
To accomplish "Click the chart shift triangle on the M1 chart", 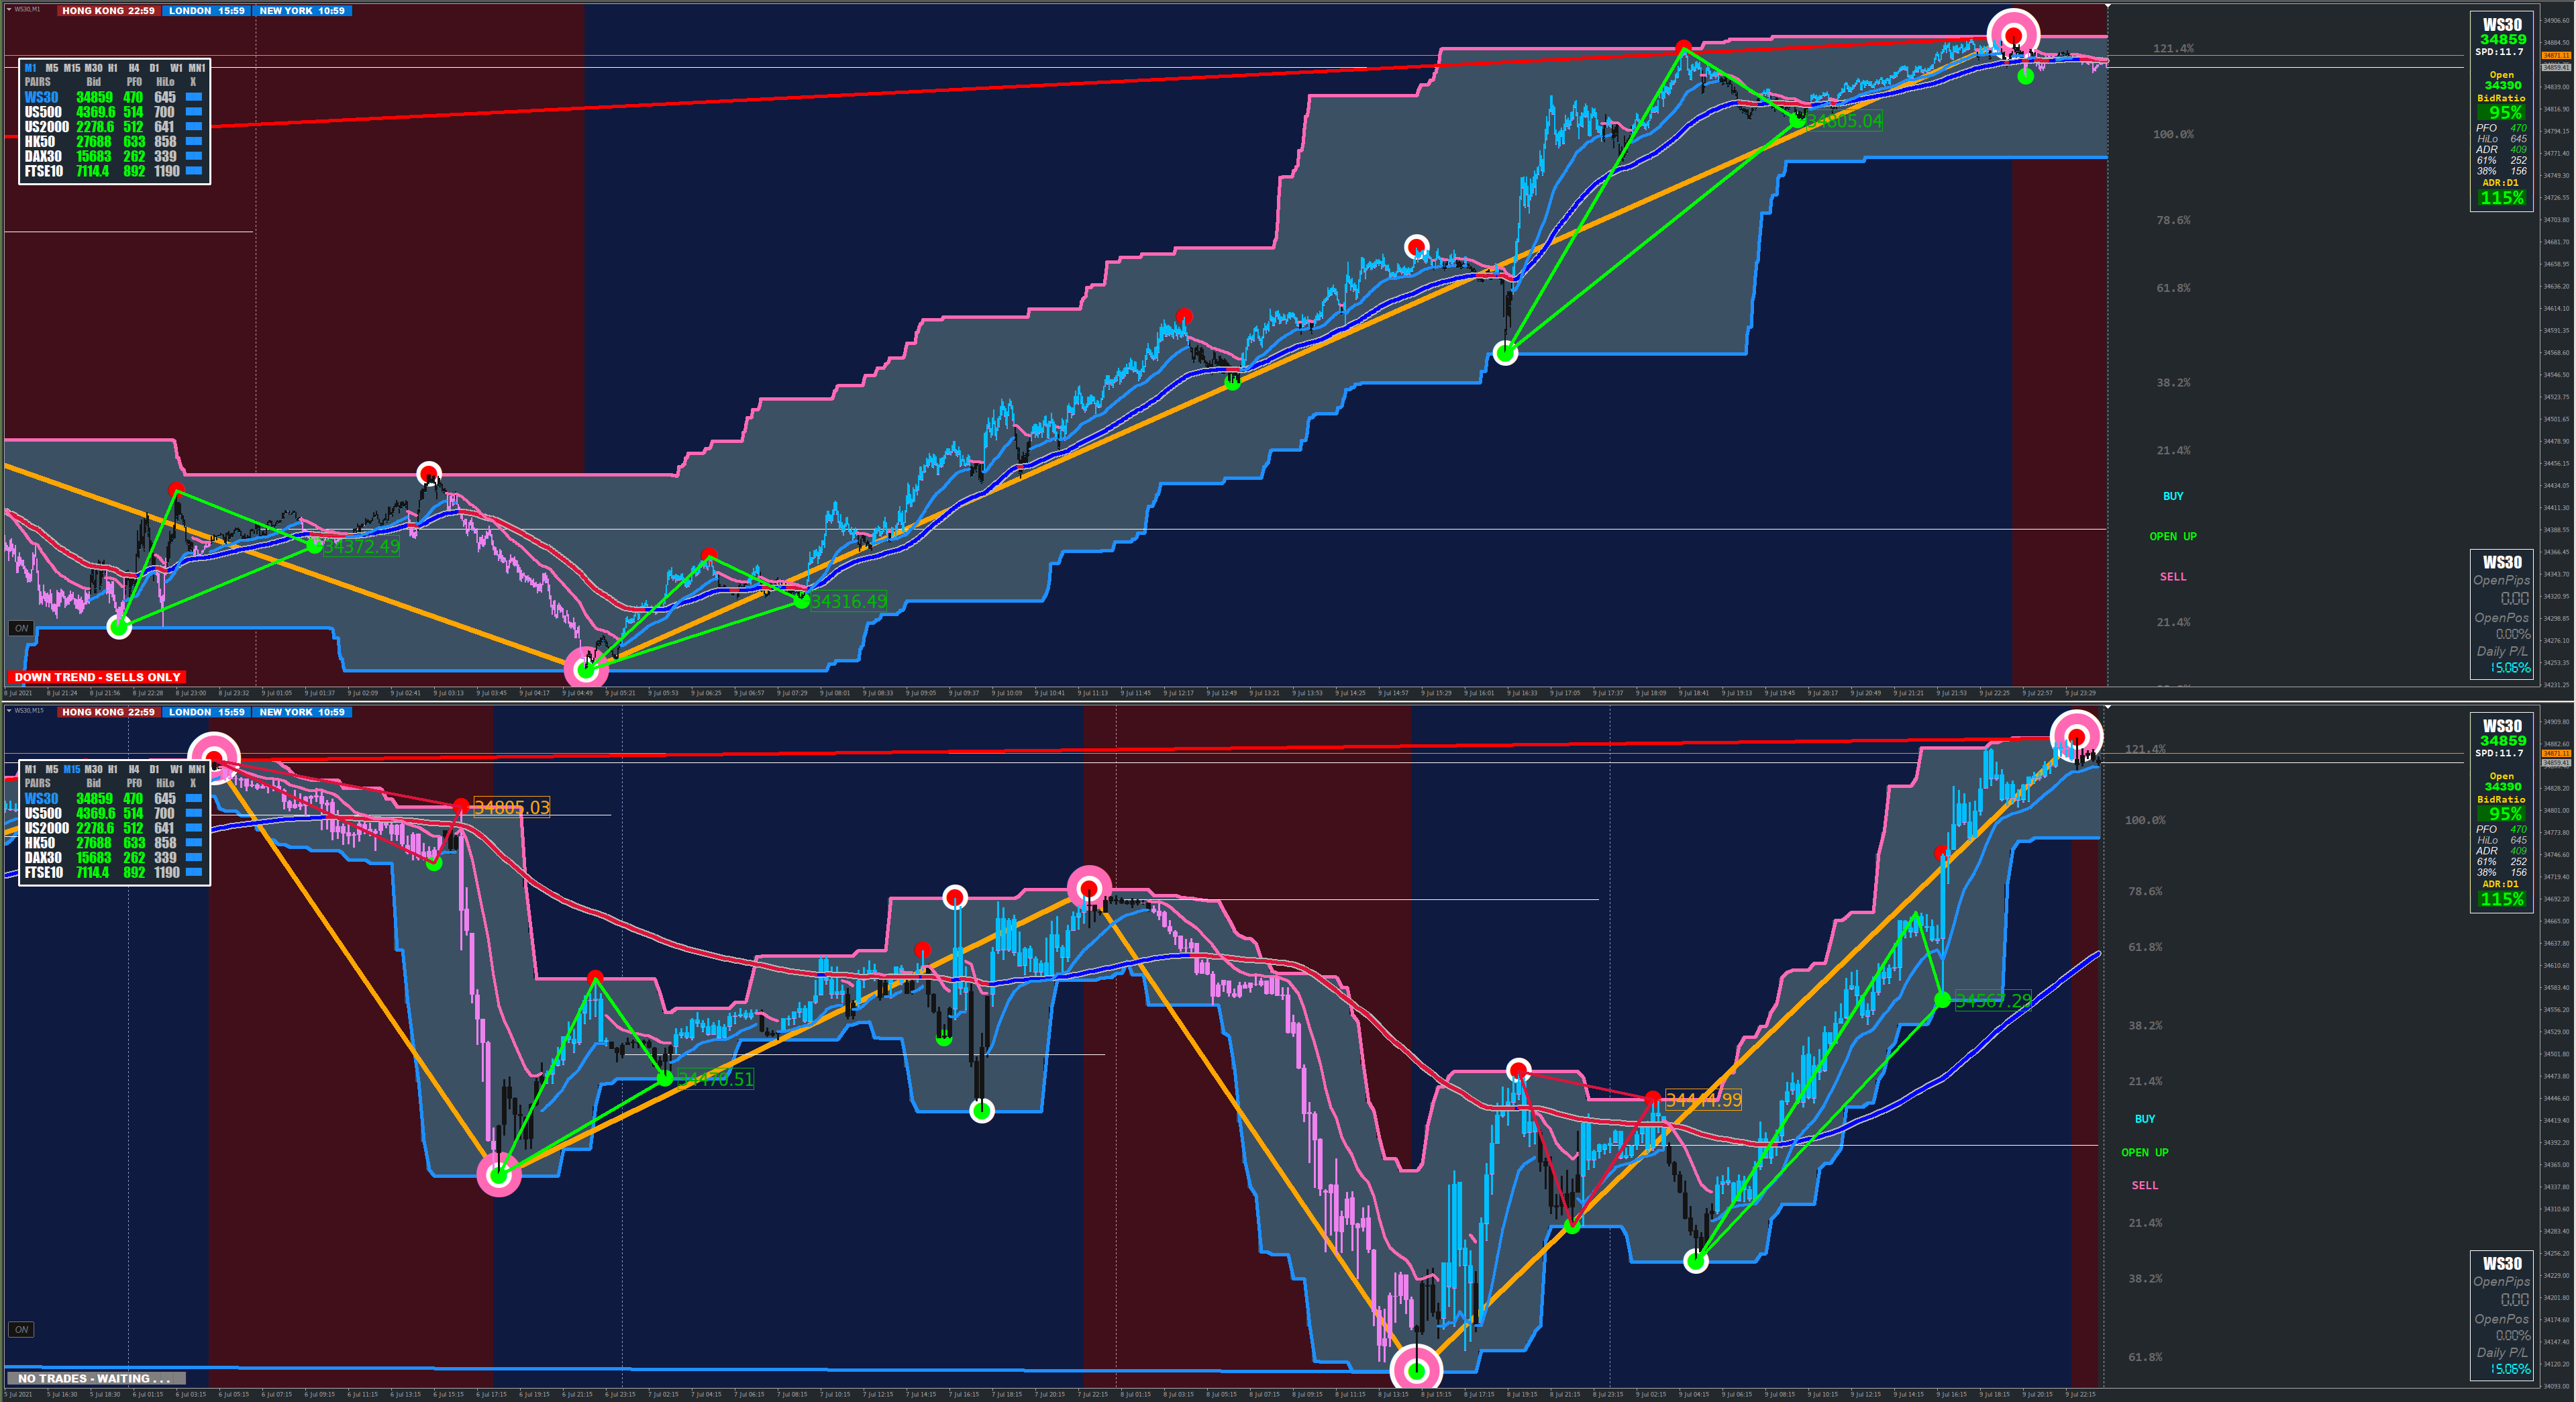I will [2107, 6].
